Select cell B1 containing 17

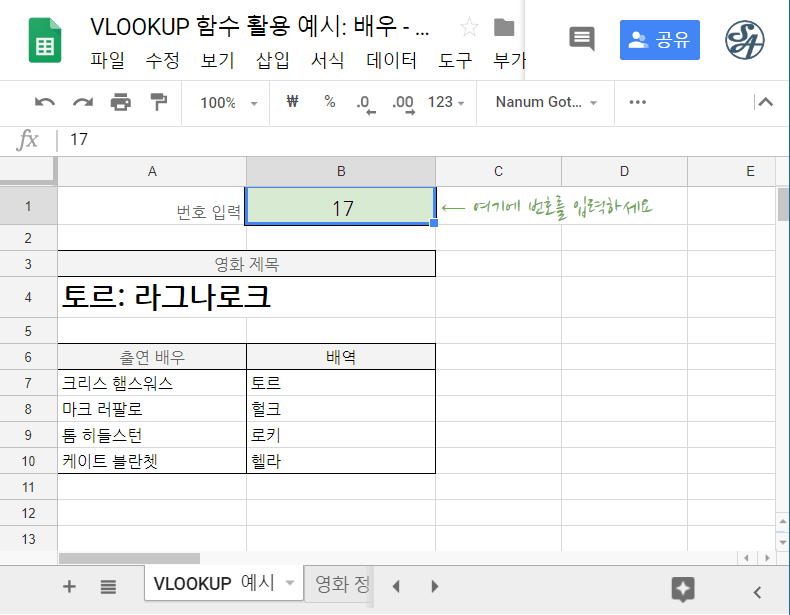[x=341, y=207]
